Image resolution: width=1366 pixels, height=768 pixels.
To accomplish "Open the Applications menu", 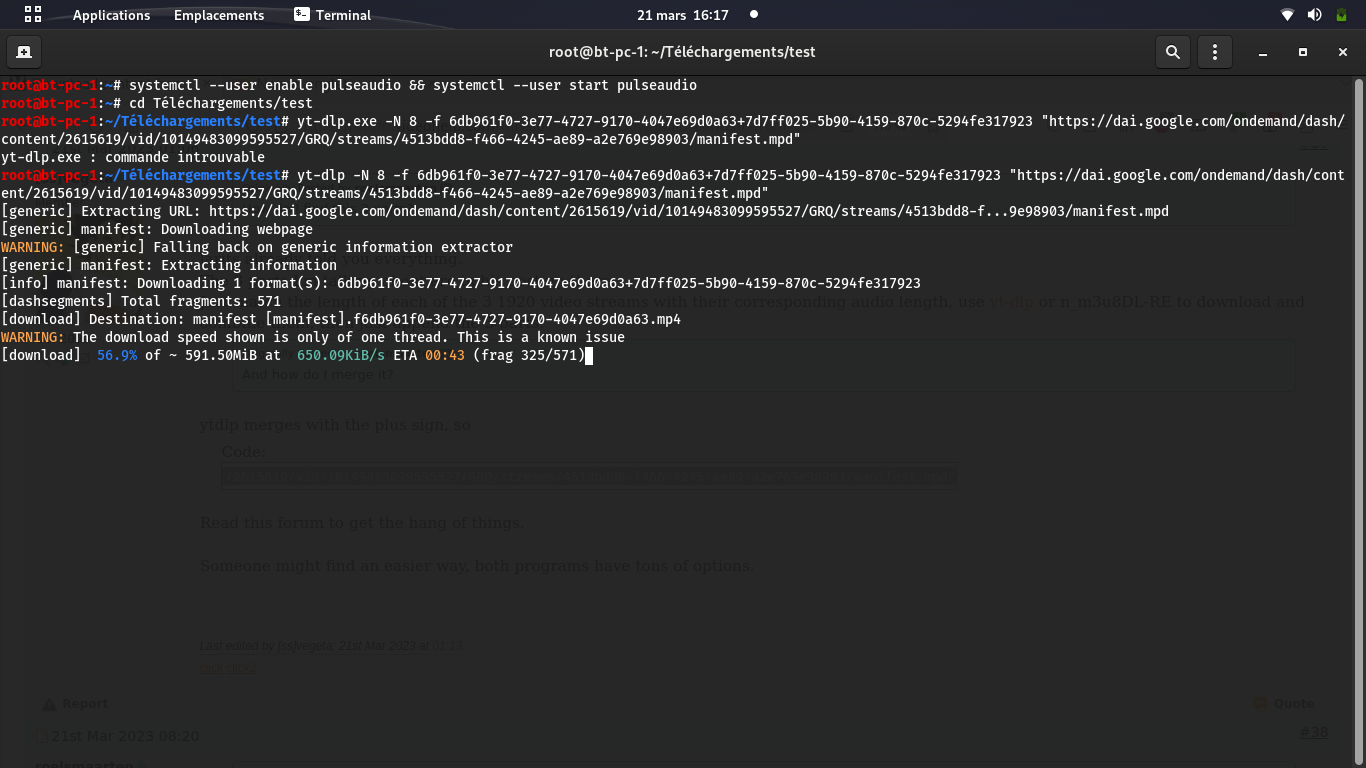I will [111, 15].
